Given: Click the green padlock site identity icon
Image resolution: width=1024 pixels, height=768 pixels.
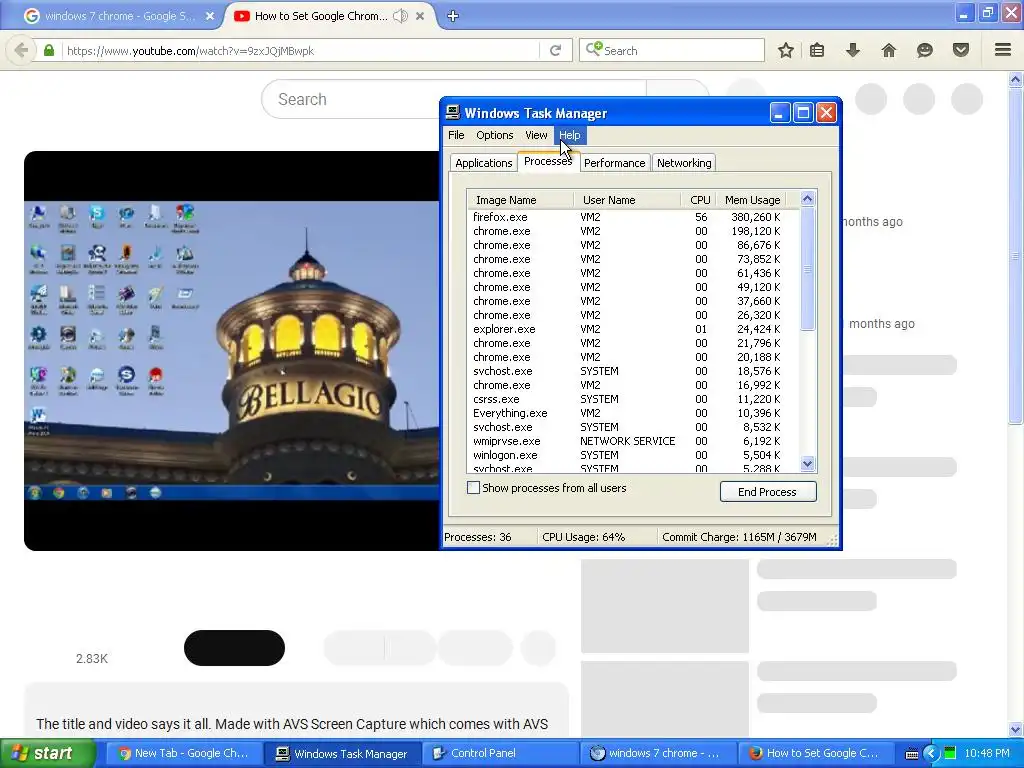Looking at the screenshot, I should click(49, 50).
